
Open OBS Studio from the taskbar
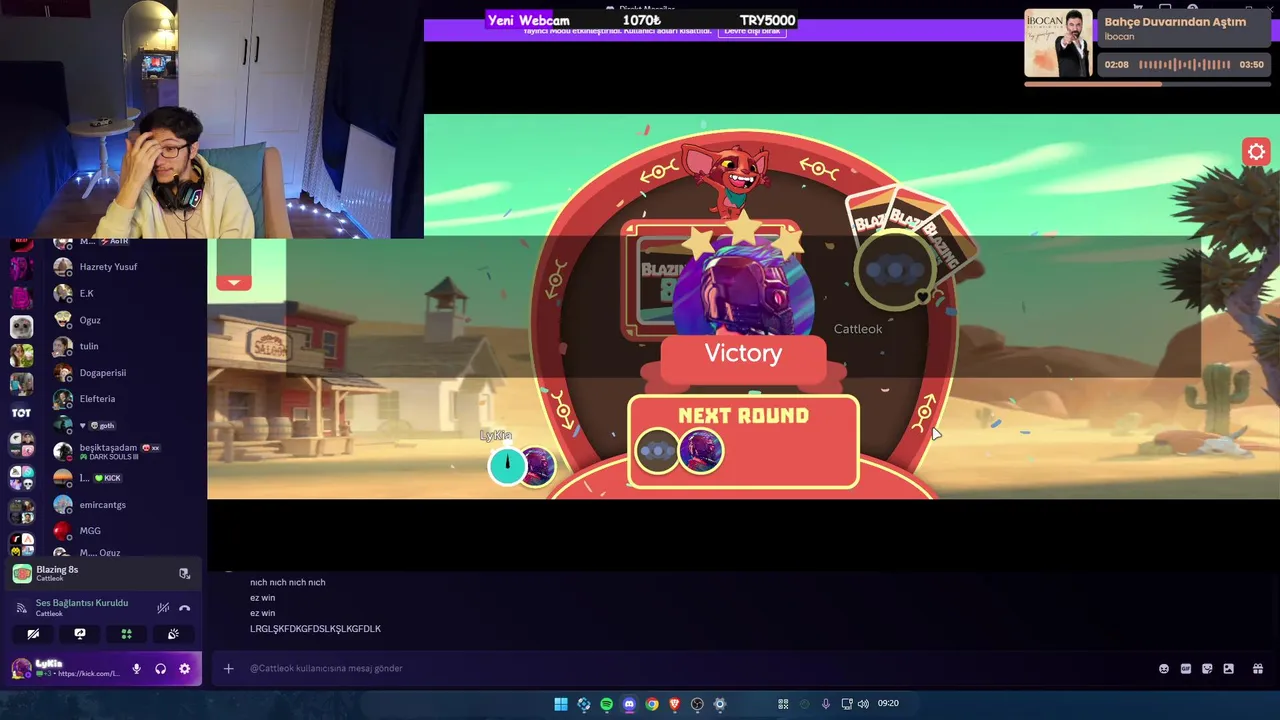coord(697,704)
